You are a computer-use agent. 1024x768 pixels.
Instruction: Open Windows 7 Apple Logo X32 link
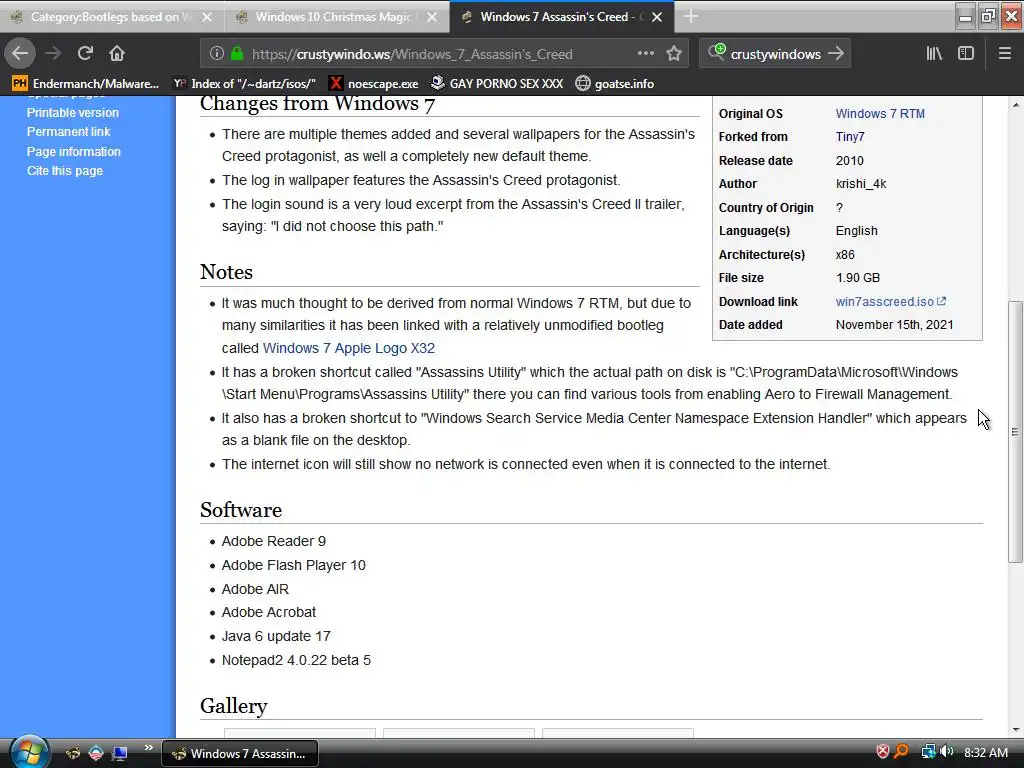pos(349,348)
